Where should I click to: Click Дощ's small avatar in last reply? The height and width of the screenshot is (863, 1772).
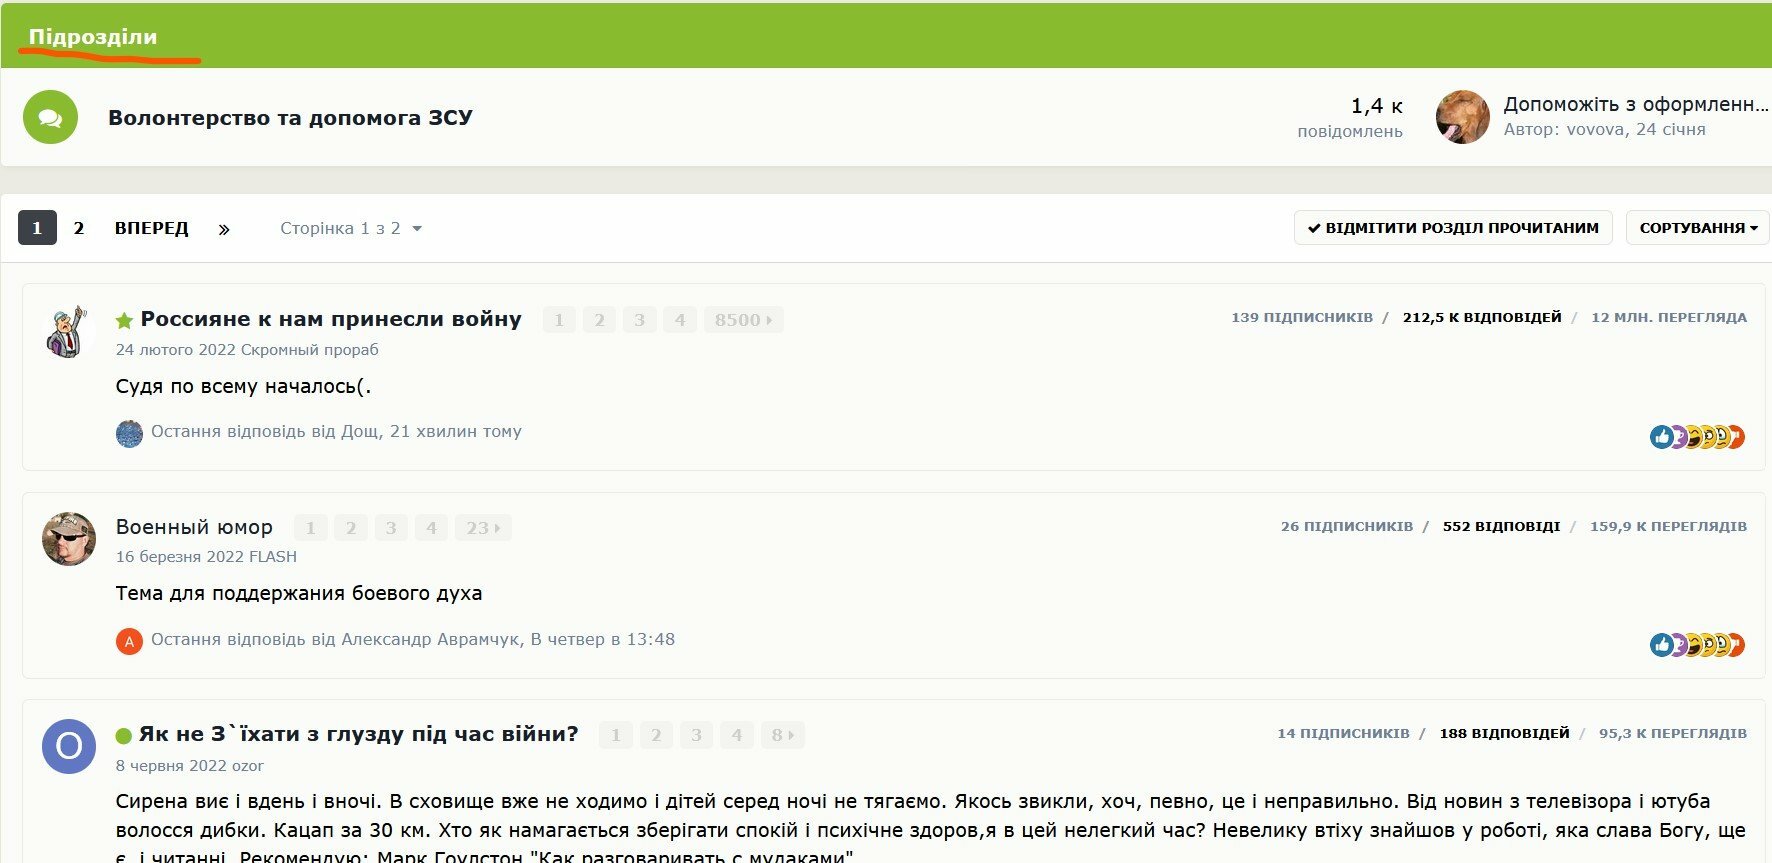[x=129, y=433]
